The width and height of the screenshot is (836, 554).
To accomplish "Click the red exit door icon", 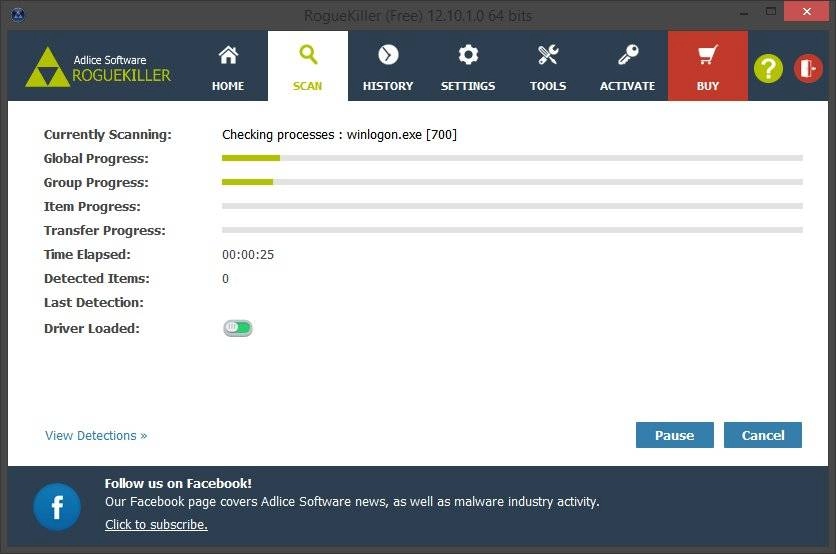I will pos(808,68).
